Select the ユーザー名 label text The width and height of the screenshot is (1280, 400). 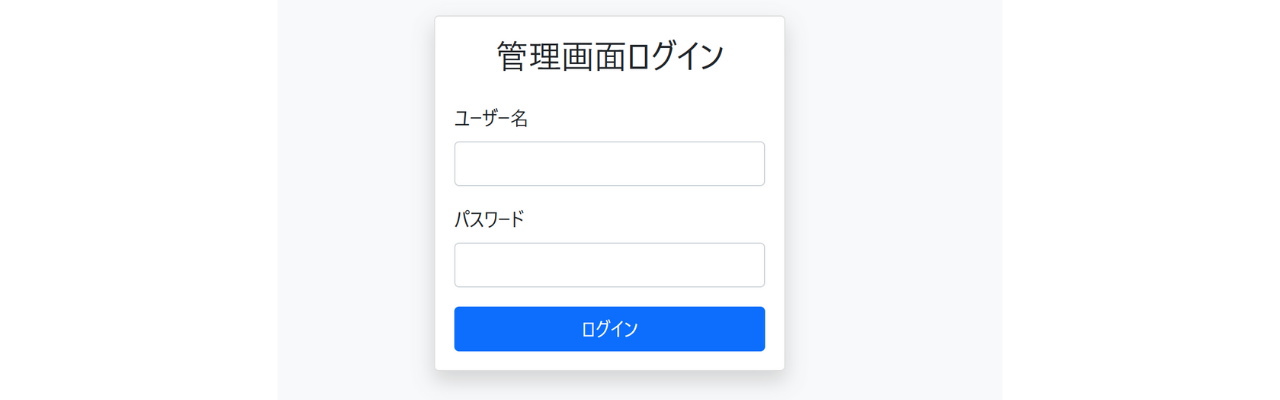click(491, 119)
